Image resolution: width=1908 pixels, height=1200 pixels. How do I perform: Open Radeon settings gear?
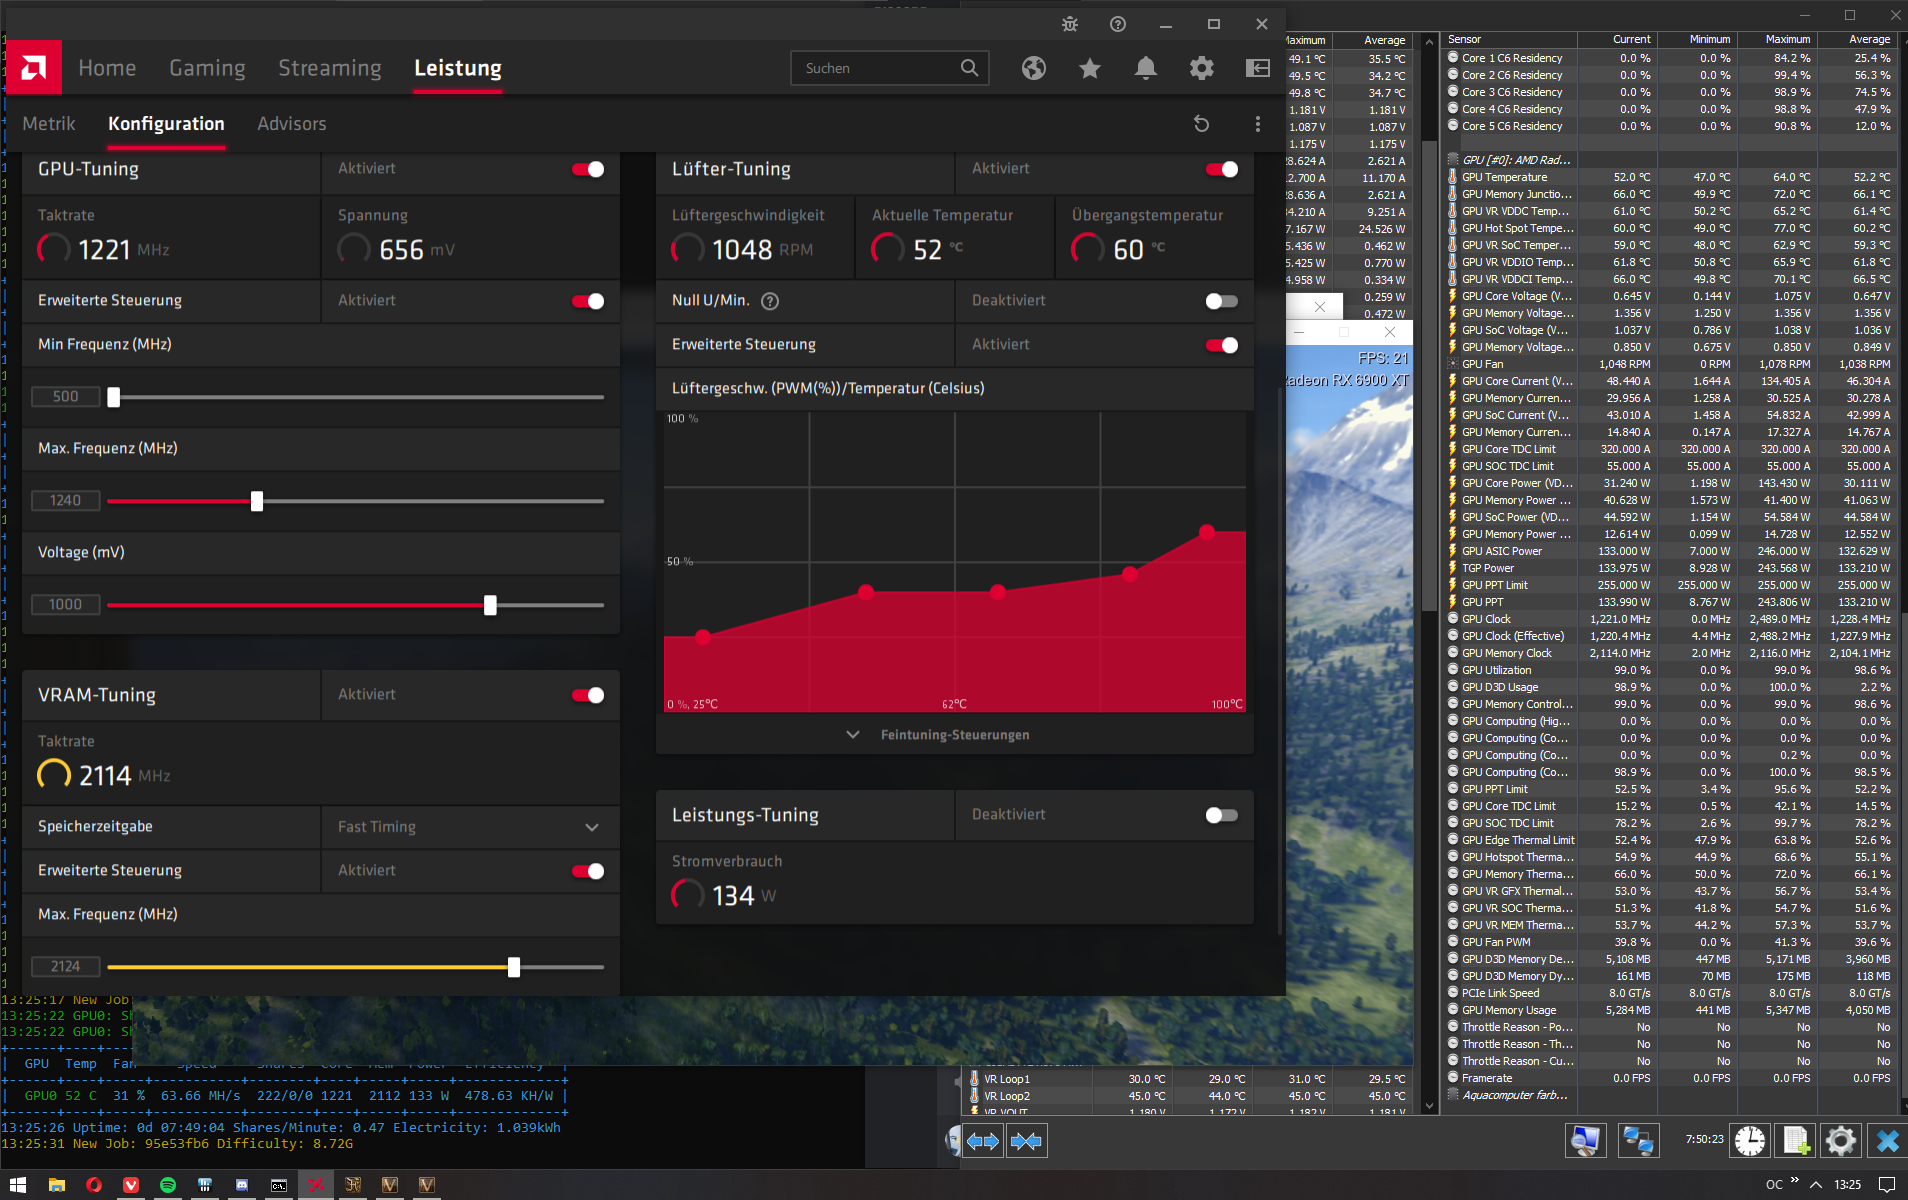(x=1202, y=68)
